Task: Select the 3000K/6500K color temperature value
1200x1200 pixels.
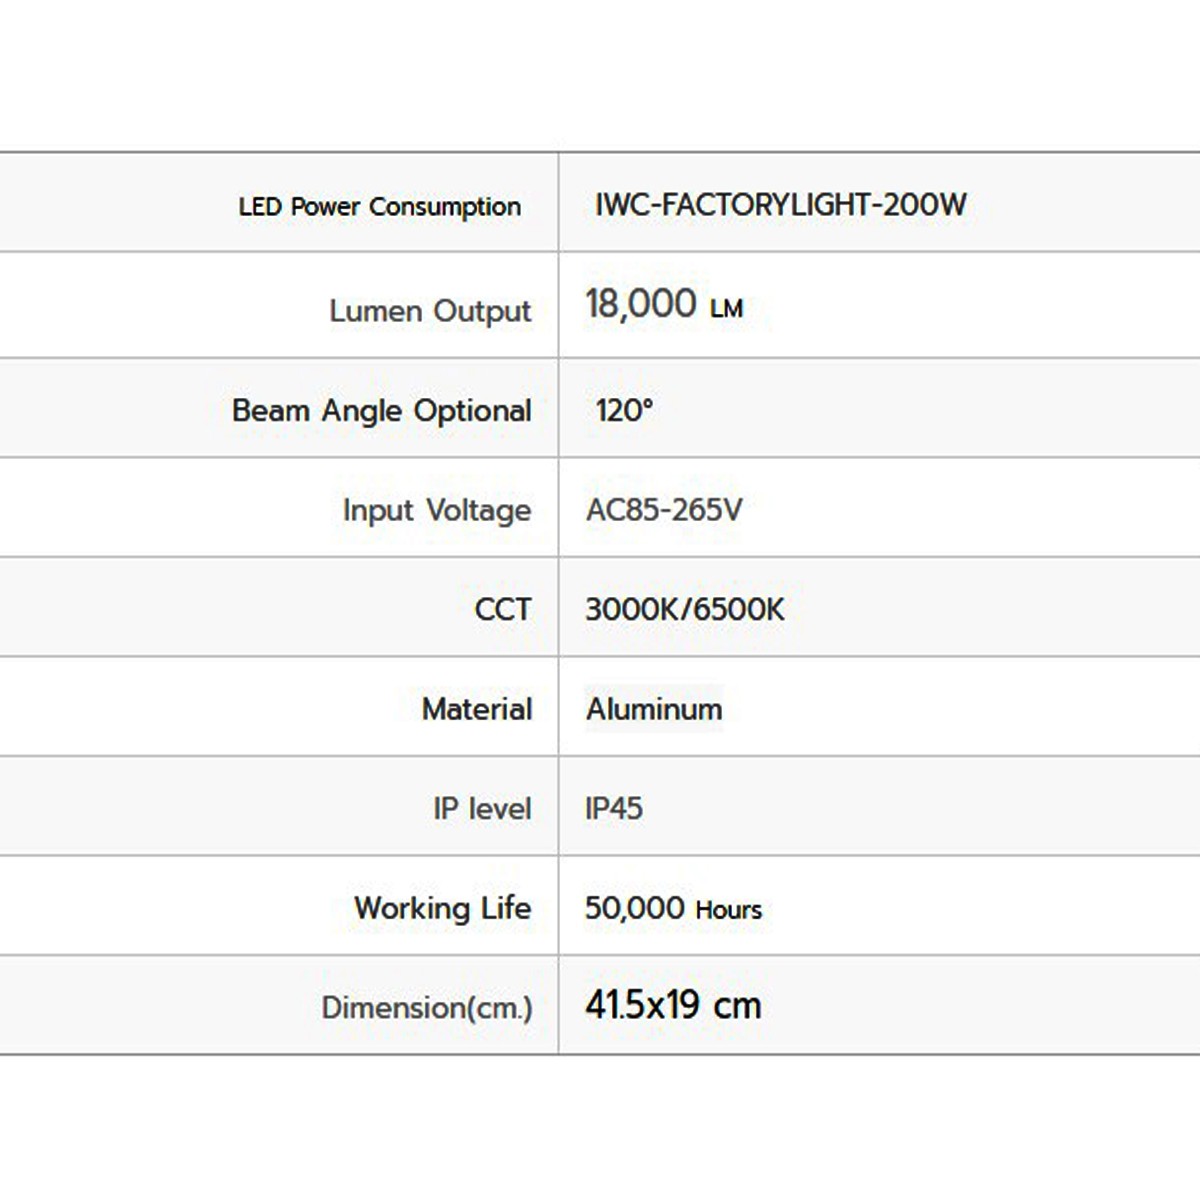Action: [685, 609]
